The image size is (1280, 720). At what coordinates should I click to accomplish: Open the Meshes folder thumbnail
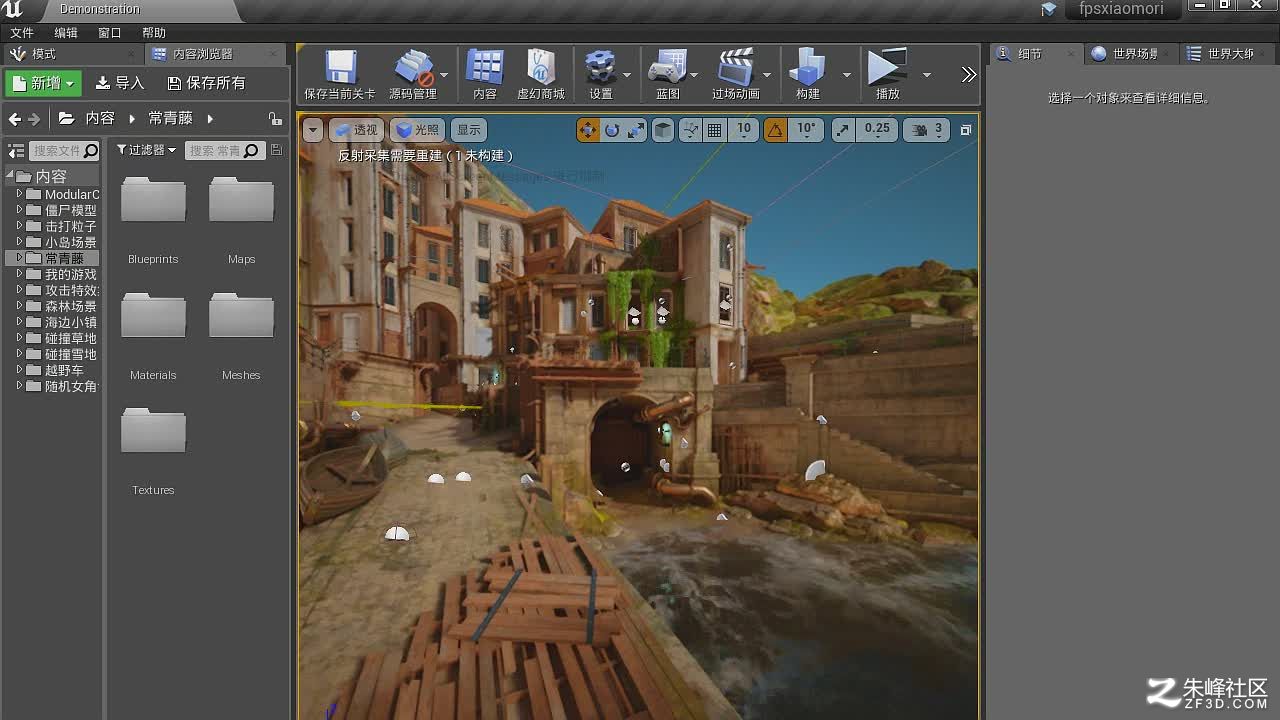coord(241,315)
